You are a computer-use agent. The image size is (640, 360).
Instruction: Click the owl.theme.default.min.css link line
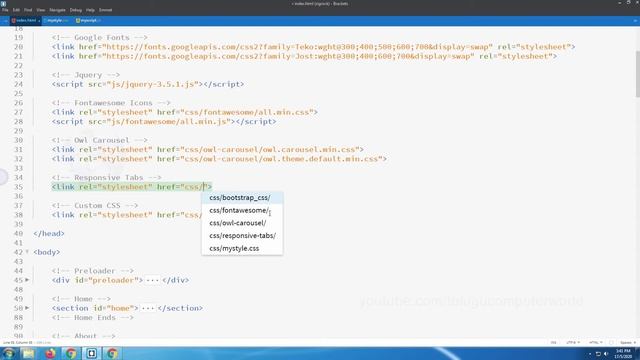point(219,159)
